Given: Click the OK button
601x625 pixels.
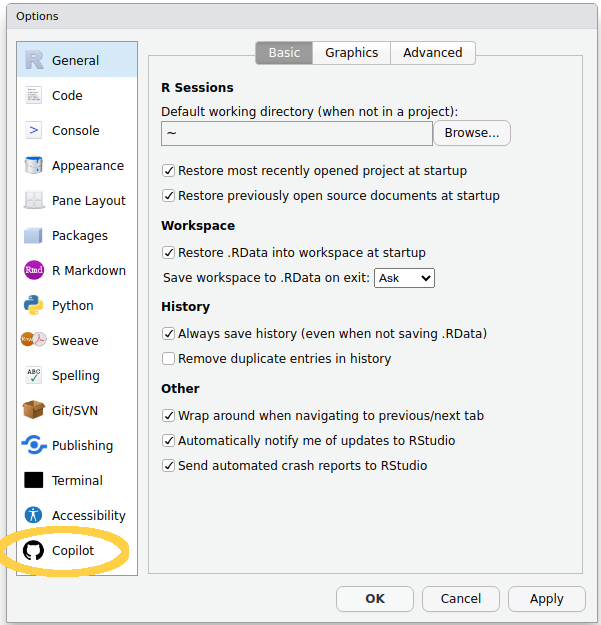Looking at the screenshot, I should [x=375, y=599].
